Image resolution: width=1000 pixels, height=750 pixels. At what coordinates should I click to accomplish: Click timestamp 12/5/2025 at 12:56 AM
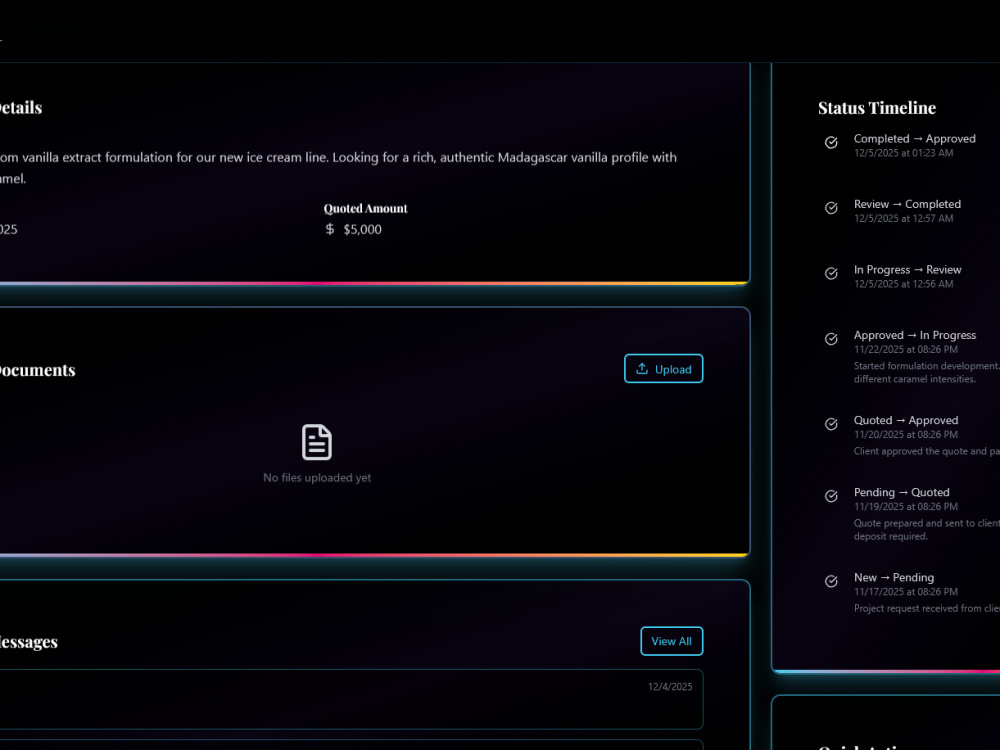[x=904, y=284]
